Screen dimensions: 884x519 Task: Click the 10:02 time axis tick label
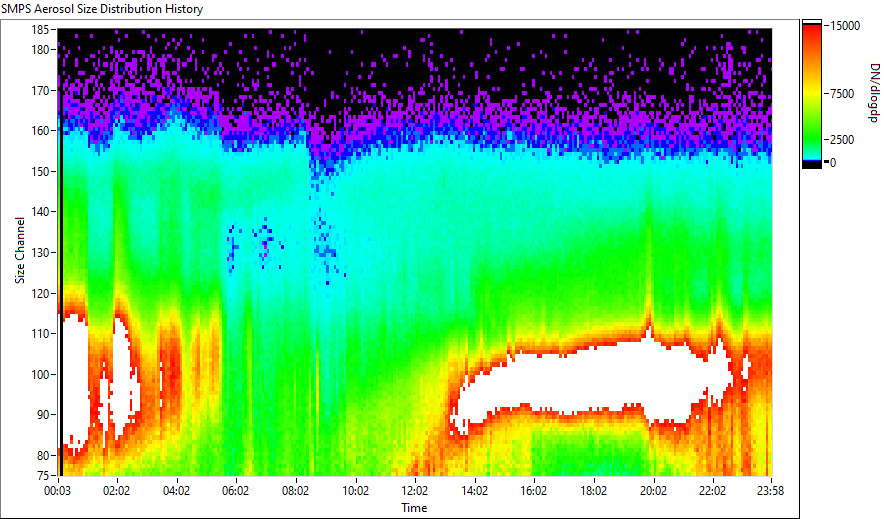(x=355, y=491)
